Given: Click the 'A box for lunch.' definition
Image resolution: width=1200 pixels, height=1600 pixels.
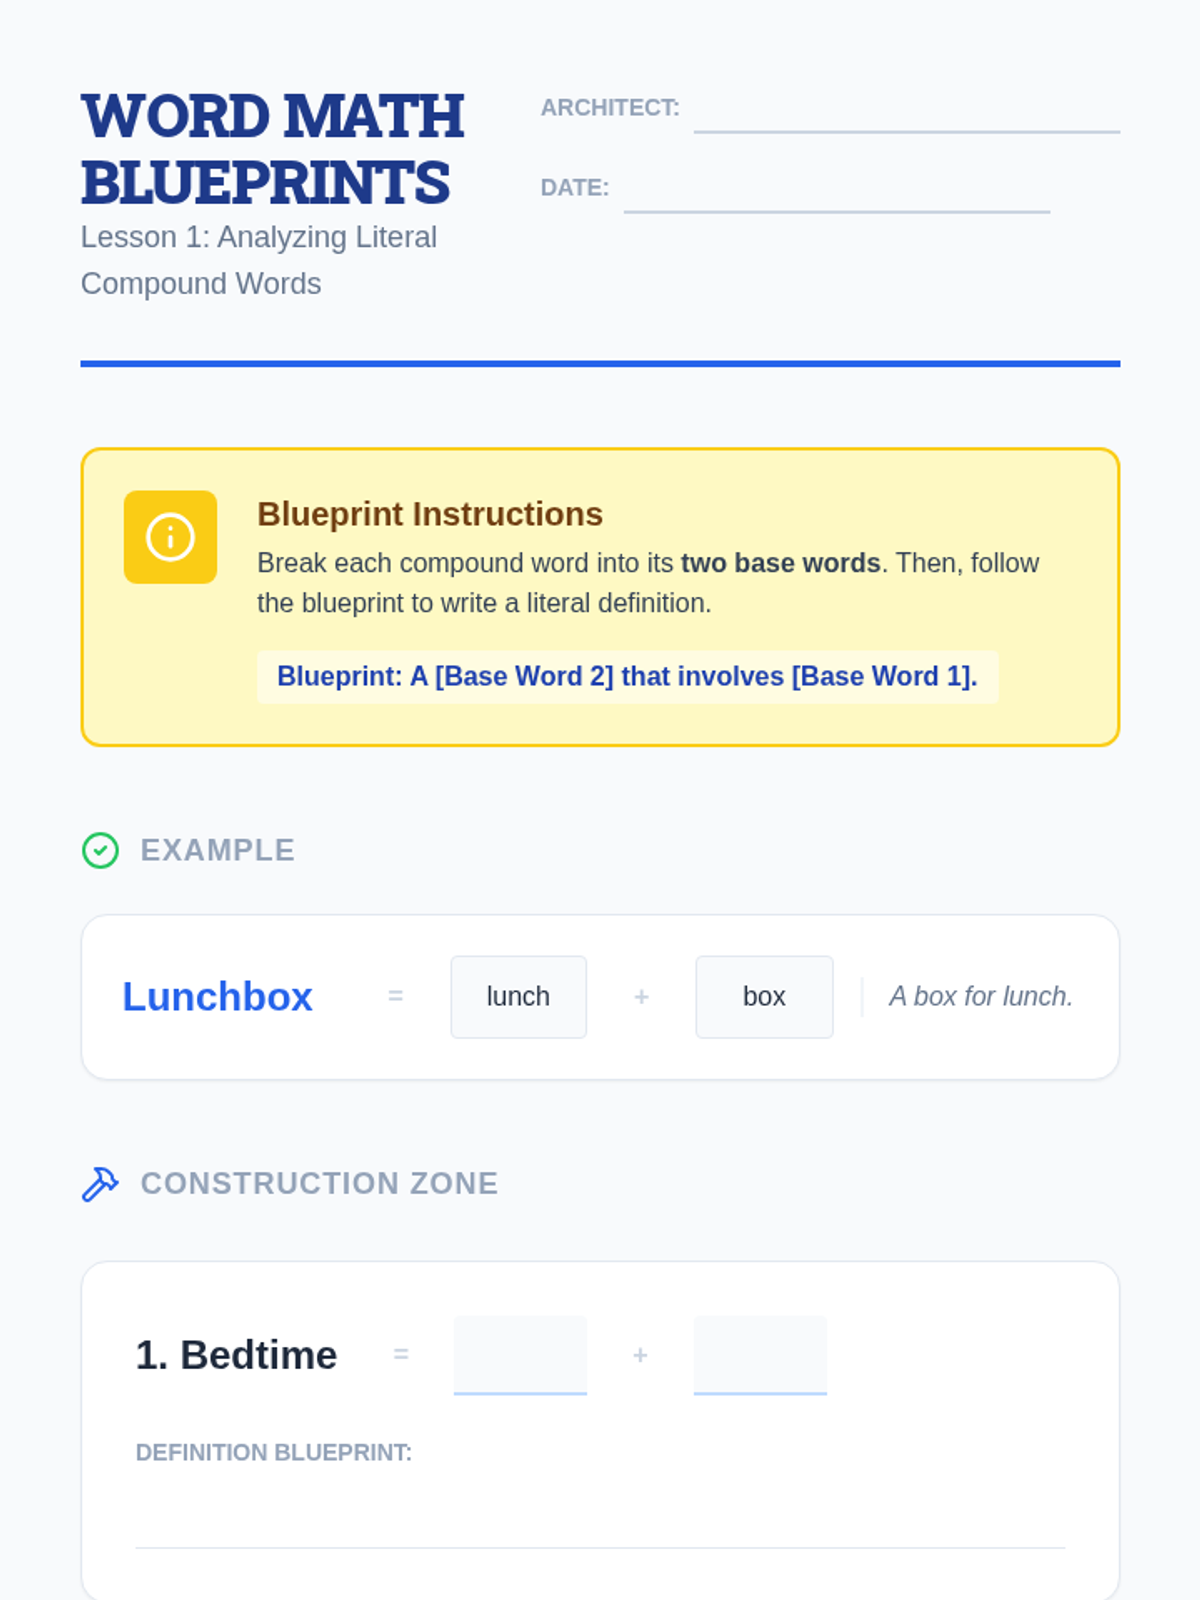Looking at the screenshot, I should coord(980,997).
